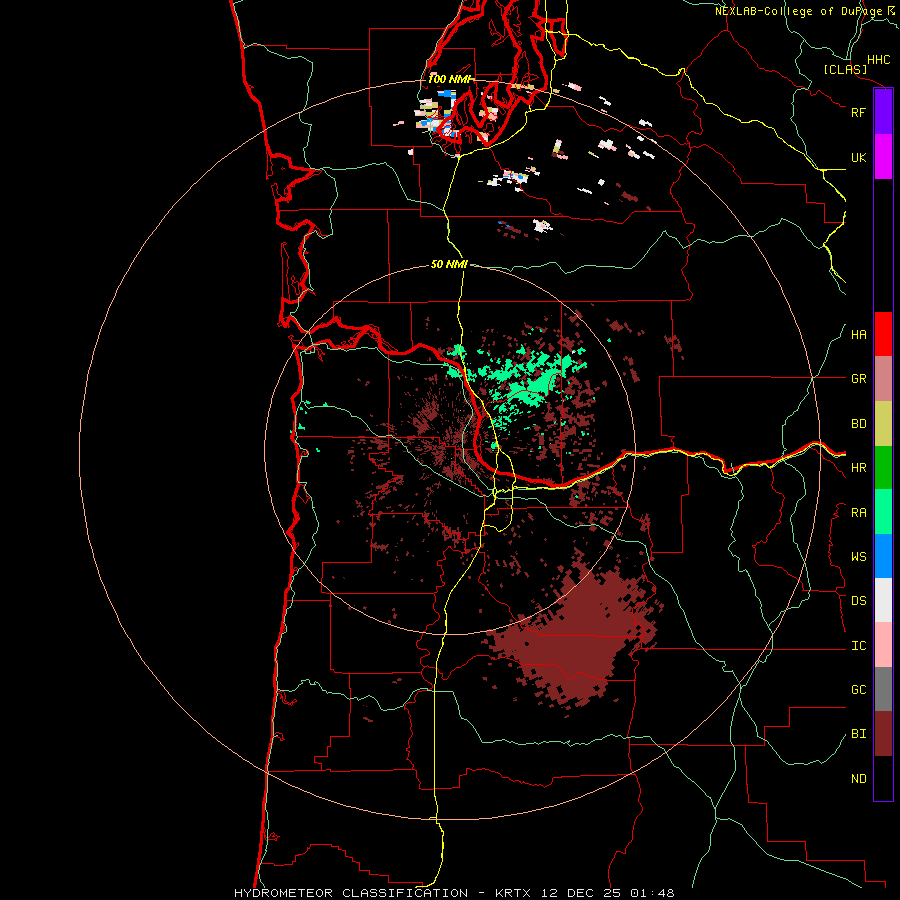The width and height of the screenshot is (900, 900).
Task: Click the ND black legend swatch
Action: coord(883,778)
